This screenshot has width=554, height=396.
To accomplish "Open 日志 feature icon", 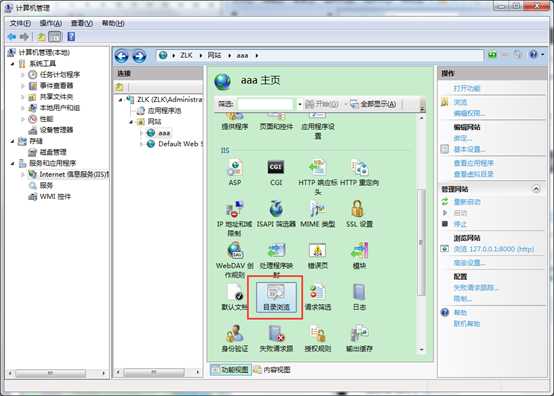I will tap(359, 297).
